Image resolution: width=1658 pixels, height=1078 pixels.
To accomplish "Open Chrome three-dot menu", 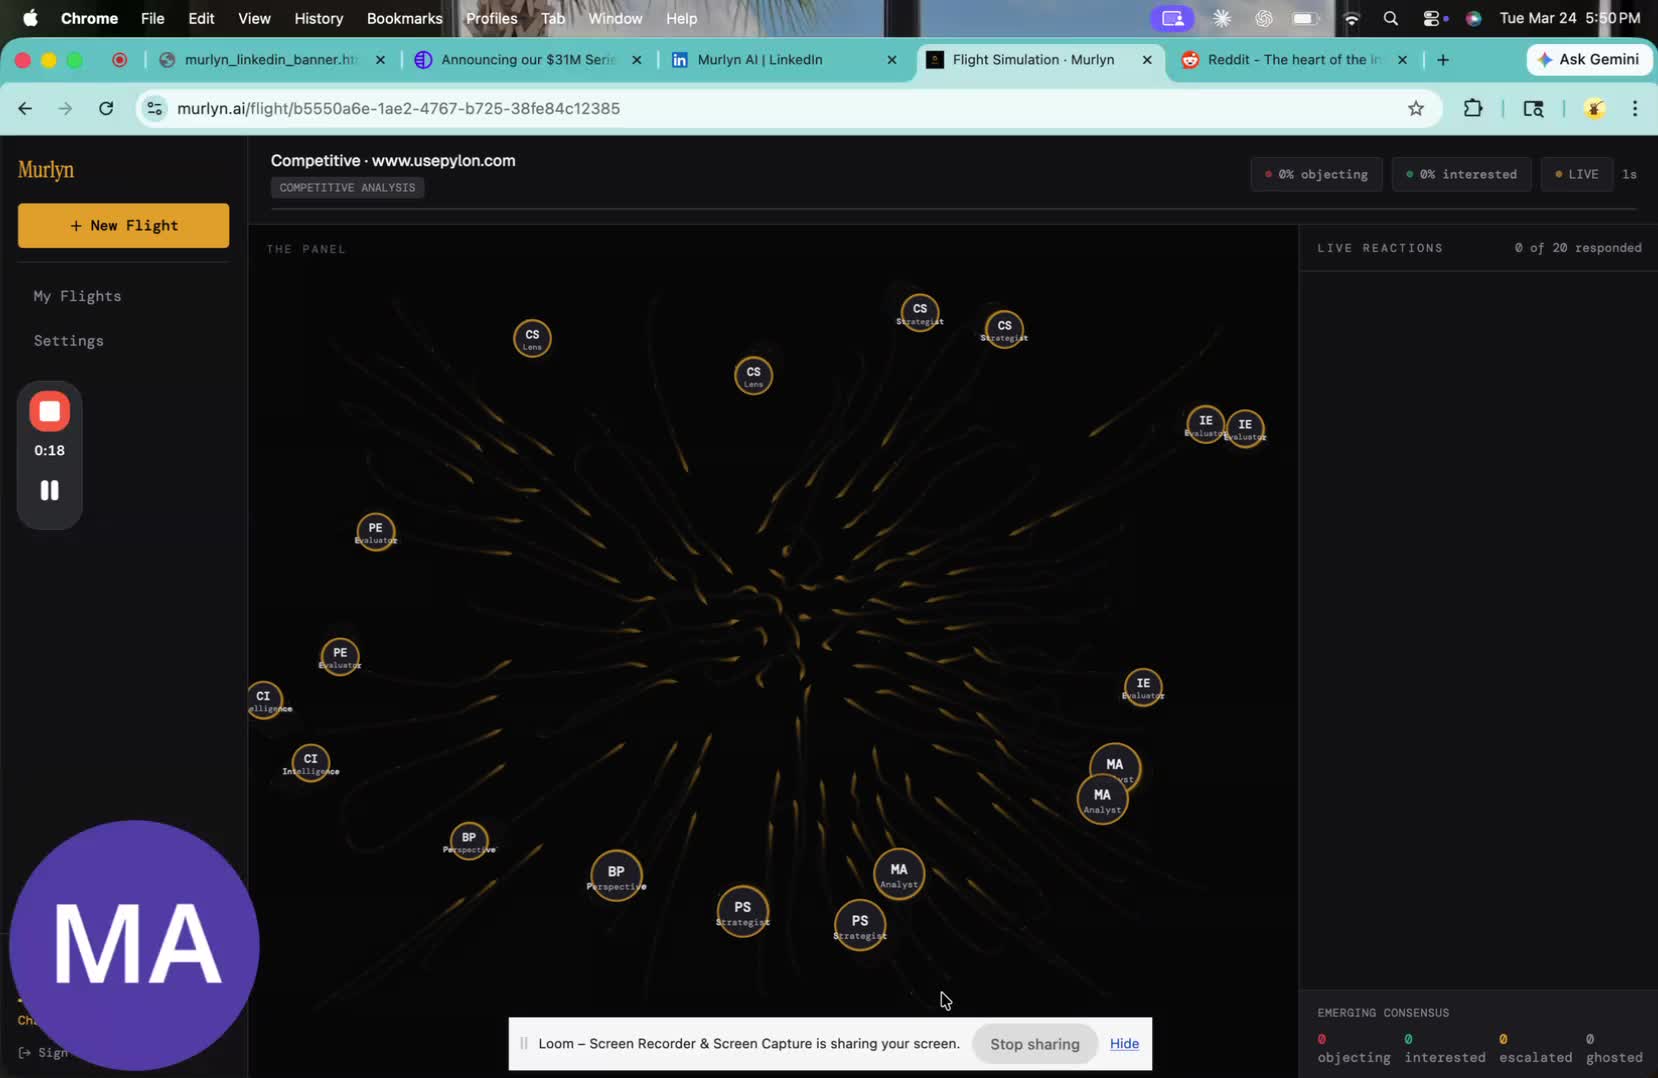I will coord(1635,109).
